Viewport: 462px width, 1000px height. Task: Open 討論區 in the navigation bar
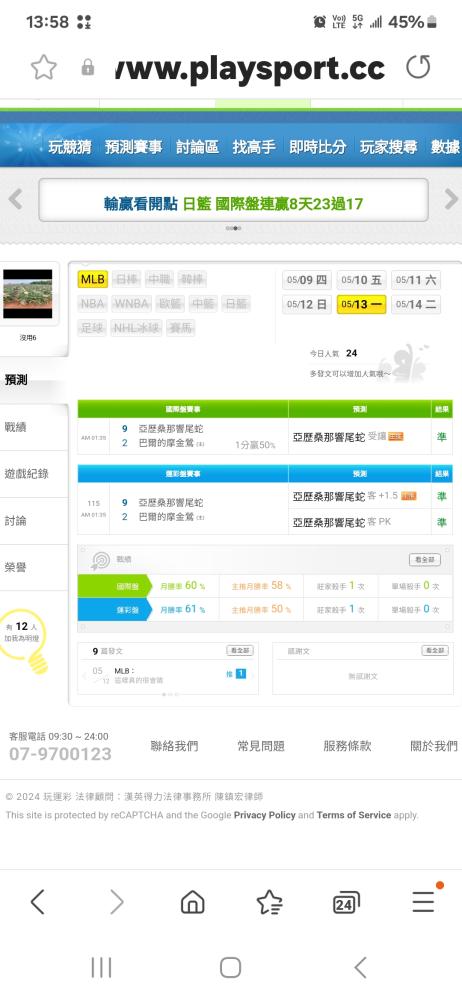[x=197, y=147]
